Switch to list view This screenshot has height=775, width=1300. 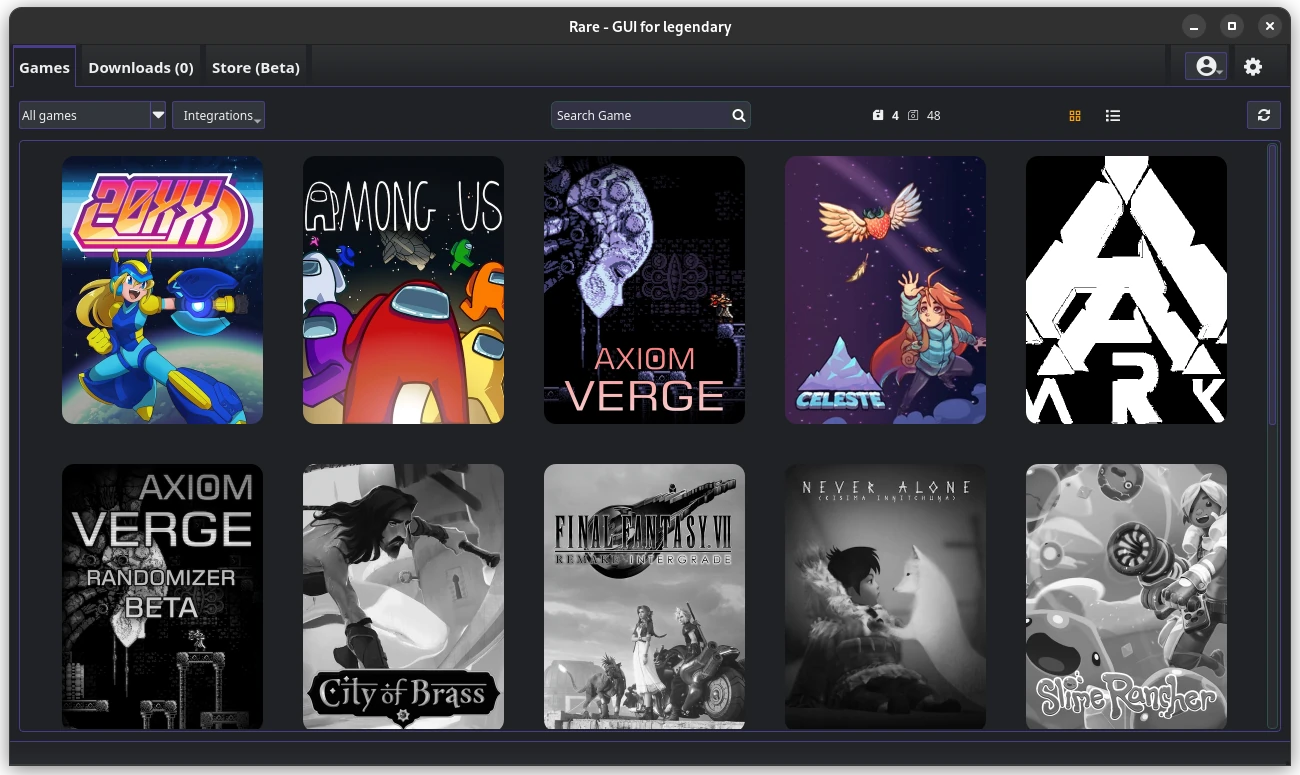coord(1113,116)
